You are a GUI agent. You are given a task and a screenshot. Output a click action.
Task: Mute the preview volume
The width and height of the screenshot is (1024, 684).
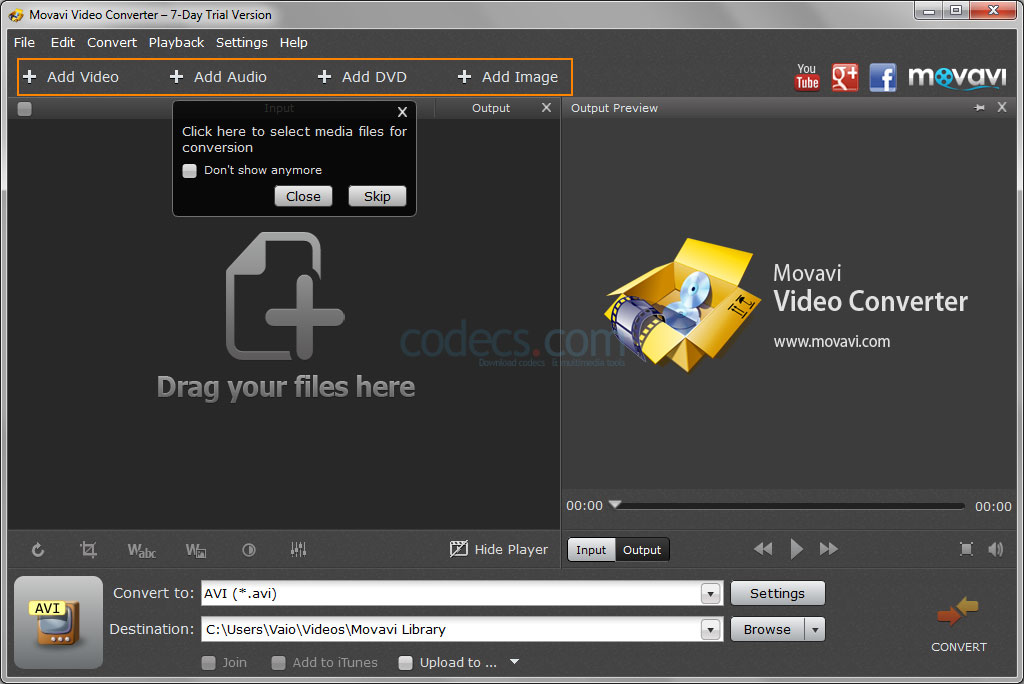pyautogui.click(x=995, y=549)
